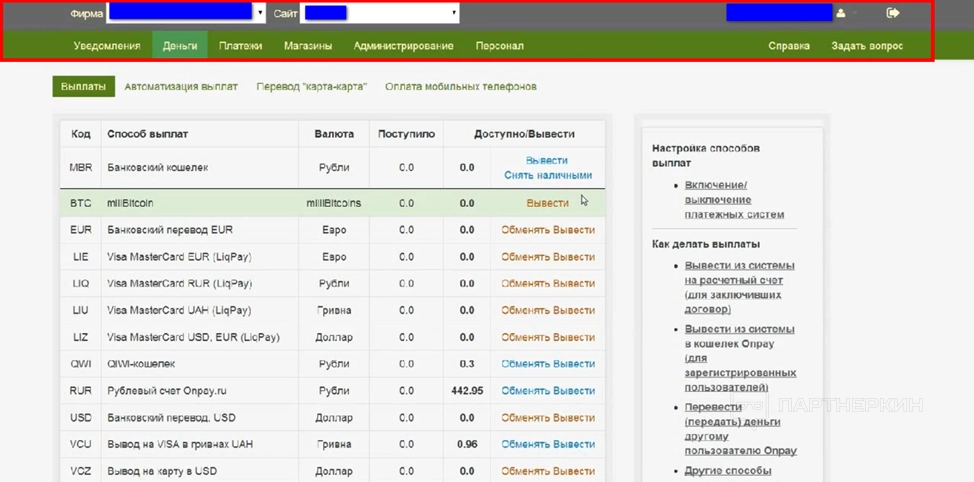
Task: Open the Перевод "карта-карта" tab
Action: (311, 87)
